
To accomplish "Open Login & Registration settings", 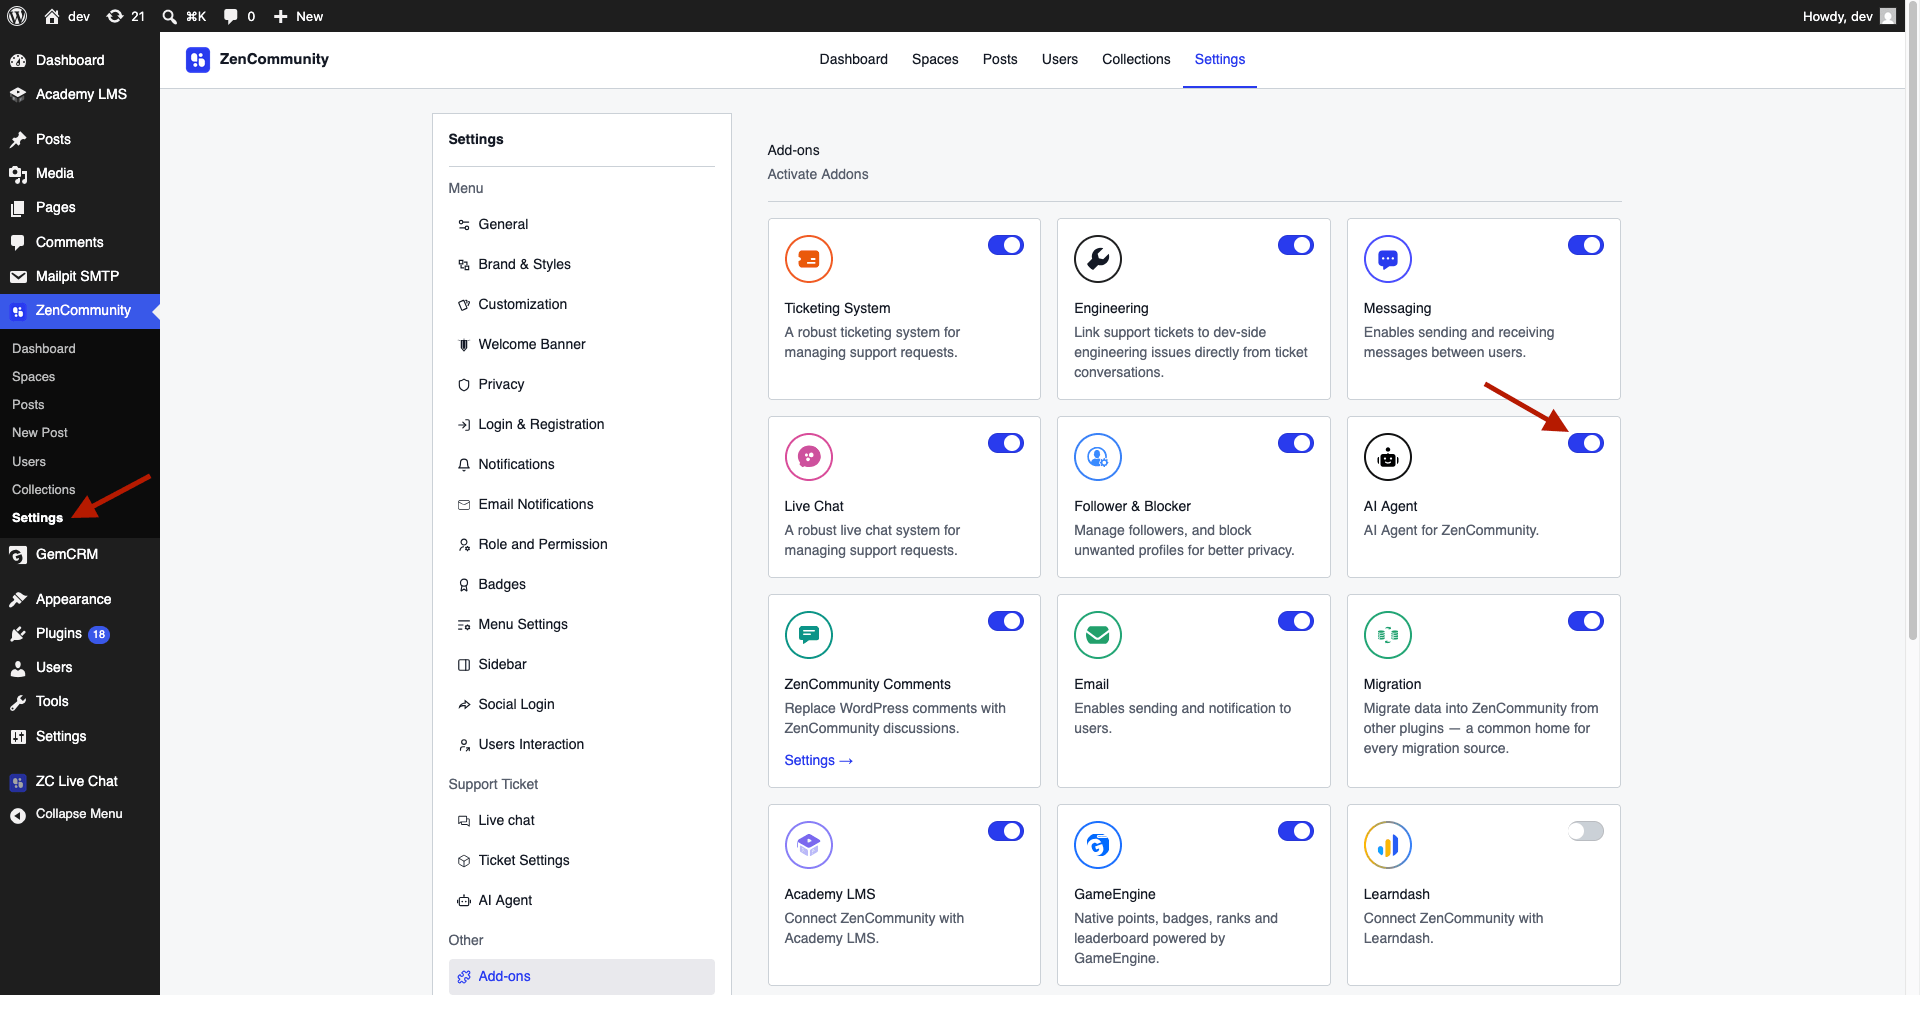I will pyautogui.click(x=581, y=424).
